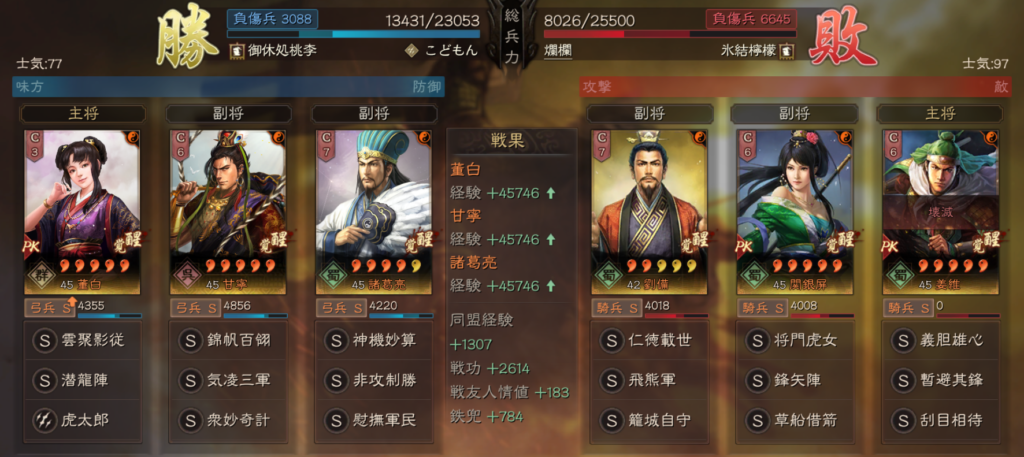1024x457 pixels.
Task: Open 姜維 general portrait card
Action: (x=941, y=212)
